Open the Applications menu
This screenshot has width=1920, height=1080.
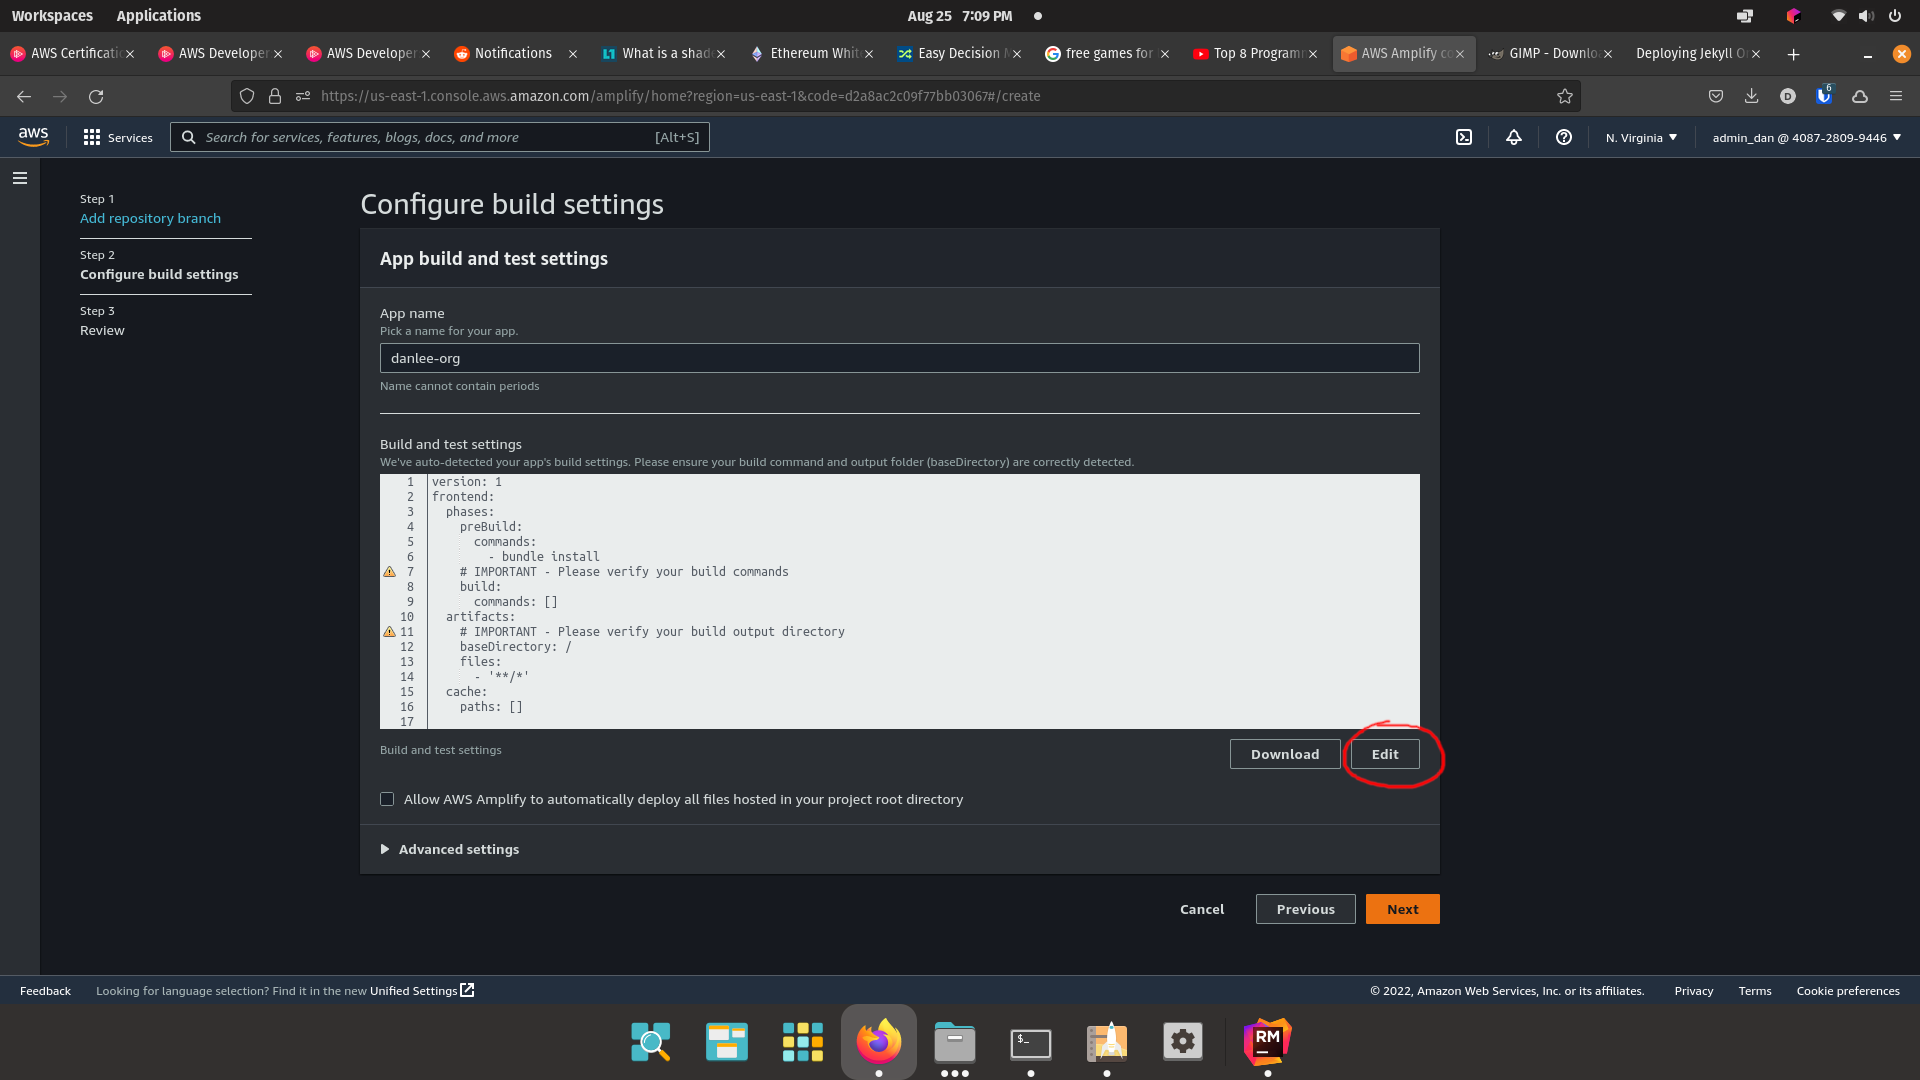coord(158,15)
